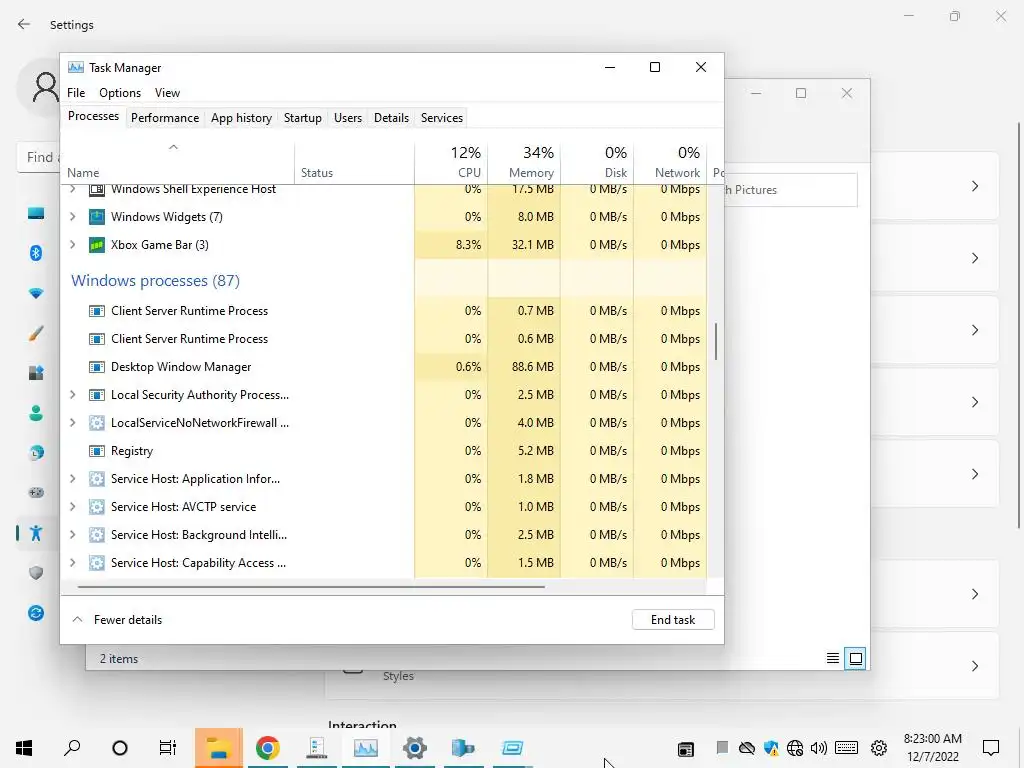Click the File Explorer search Pictures field

coord(790,190)
